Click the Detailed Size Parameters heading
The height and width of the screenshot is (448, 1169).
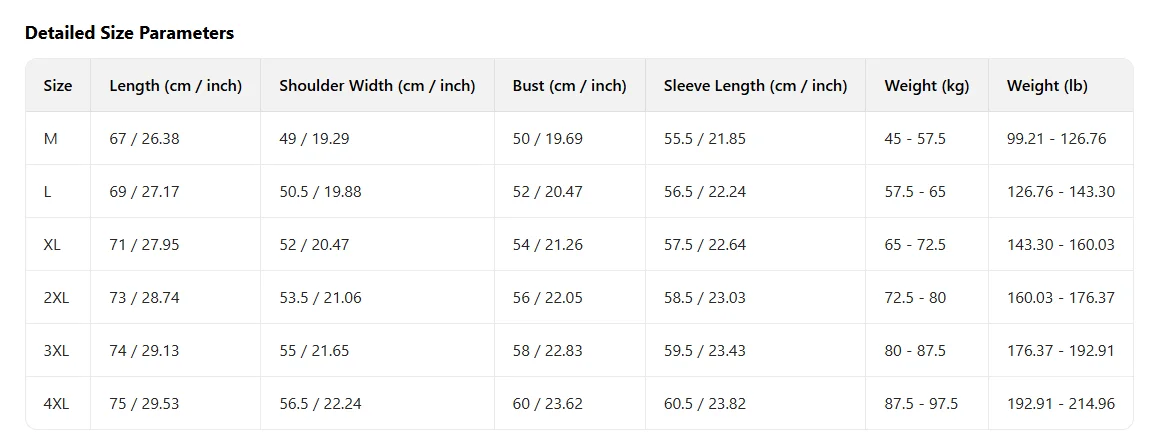click(x=129, y=33)
